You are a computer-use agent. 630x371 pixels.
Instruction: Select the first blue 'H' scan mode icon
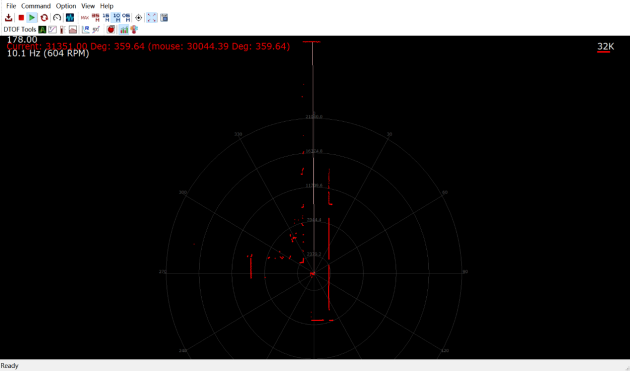click(106, 18)
